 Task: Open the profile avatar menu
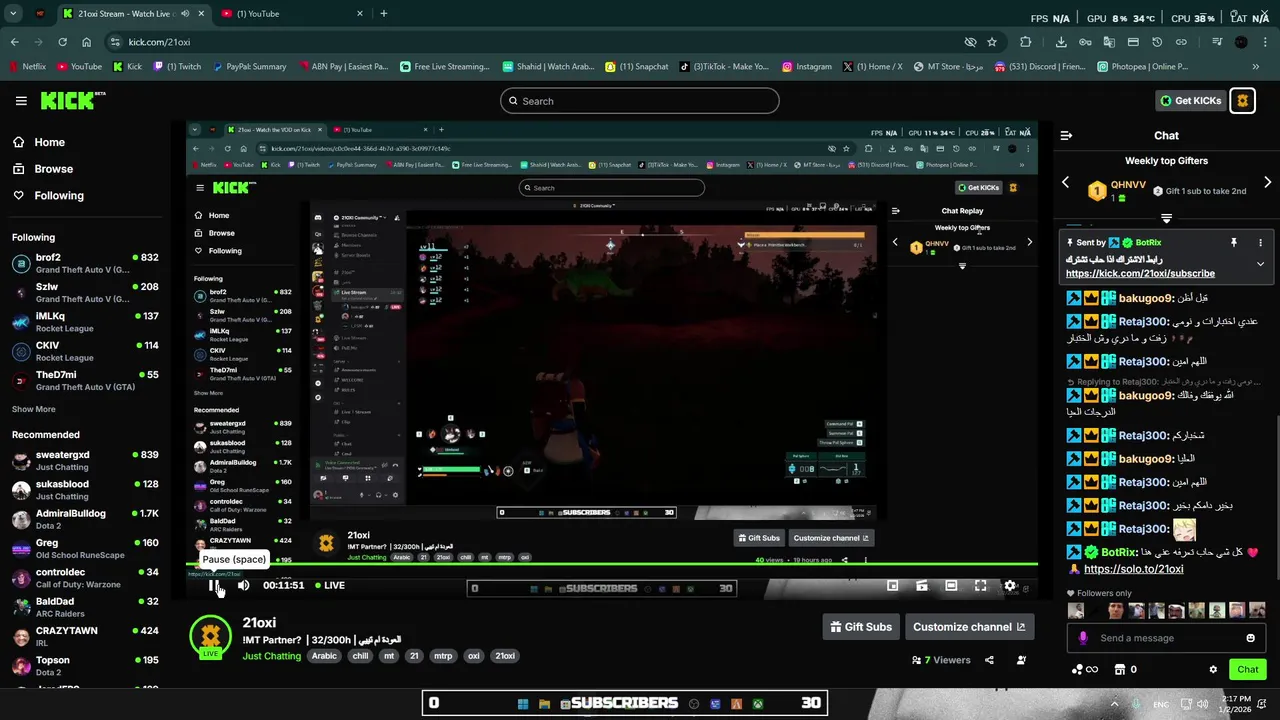1242,101
